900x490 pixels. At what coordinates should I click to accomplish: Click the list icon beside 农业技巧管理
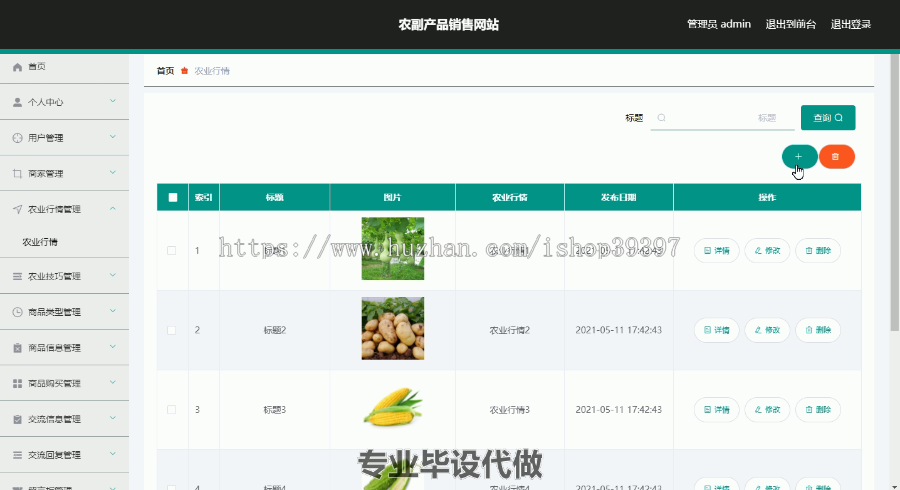pos(17,276)
